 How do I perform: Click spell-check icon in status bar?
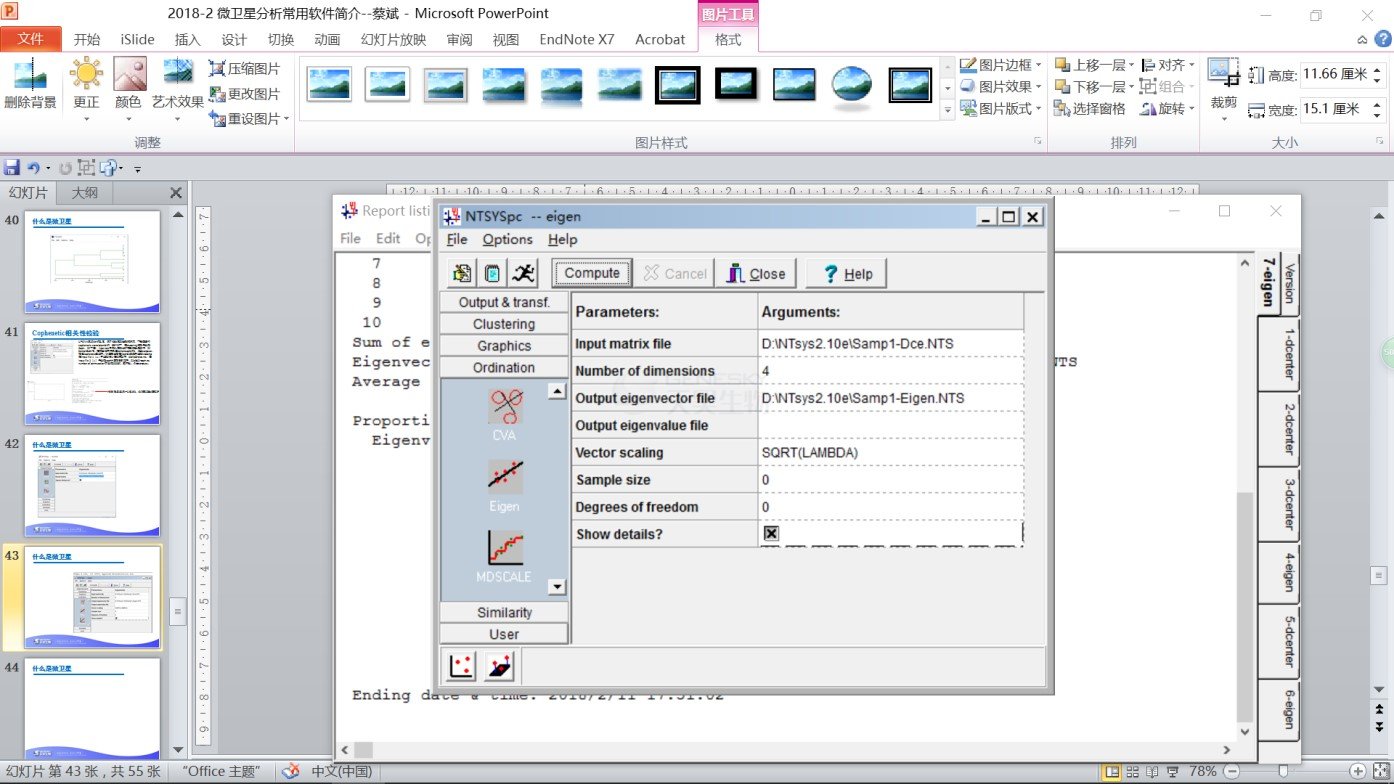[x=290, y=771]
